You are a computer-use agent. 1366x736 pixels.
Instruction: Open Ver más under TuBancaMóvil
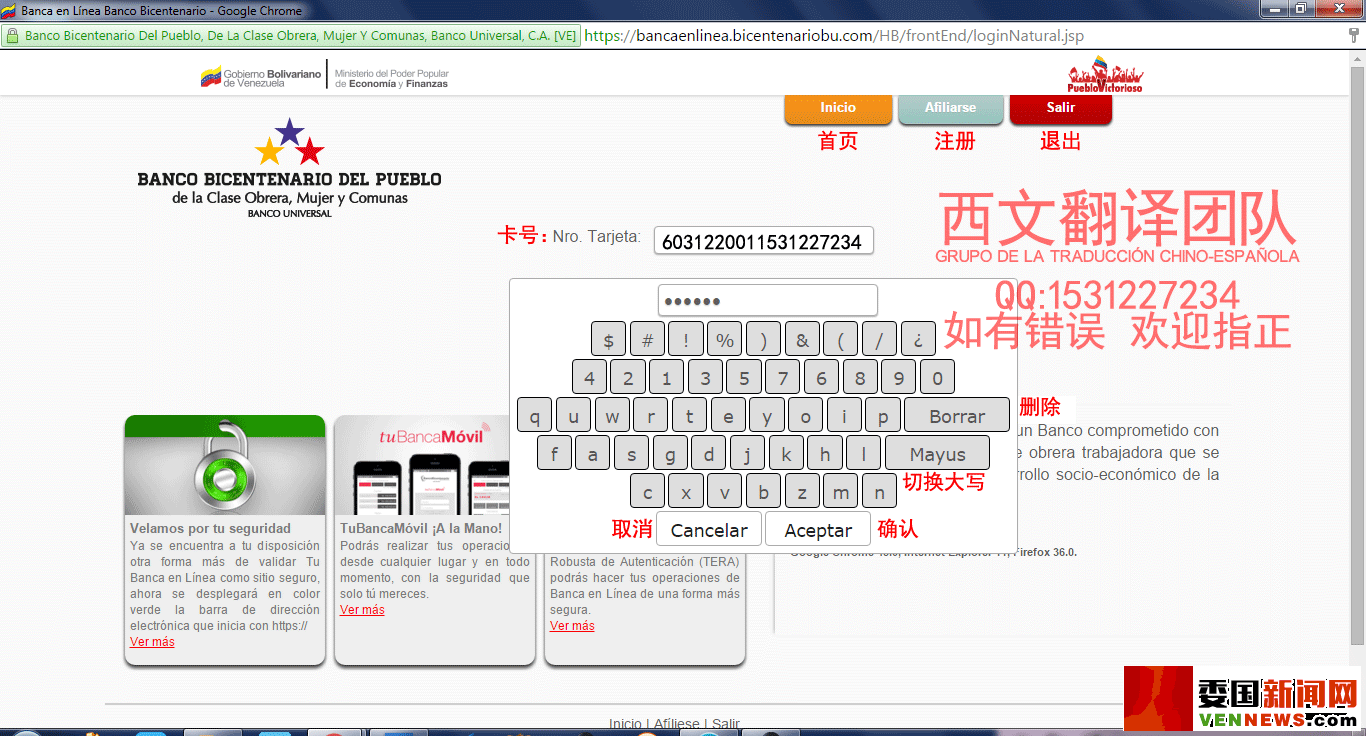click(x=362, y=610)
